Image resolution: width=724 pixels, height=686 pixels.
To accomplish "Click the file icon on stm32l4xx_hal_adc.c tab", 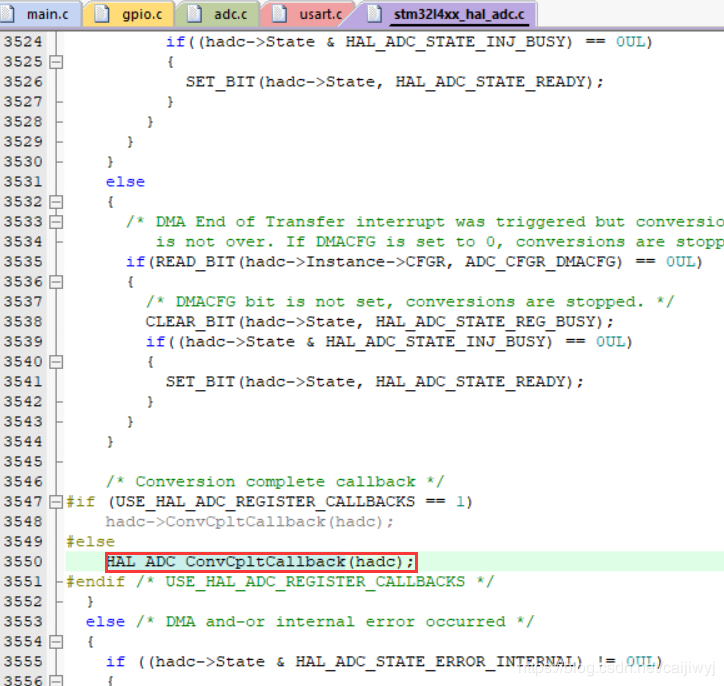I will (374, 14).
